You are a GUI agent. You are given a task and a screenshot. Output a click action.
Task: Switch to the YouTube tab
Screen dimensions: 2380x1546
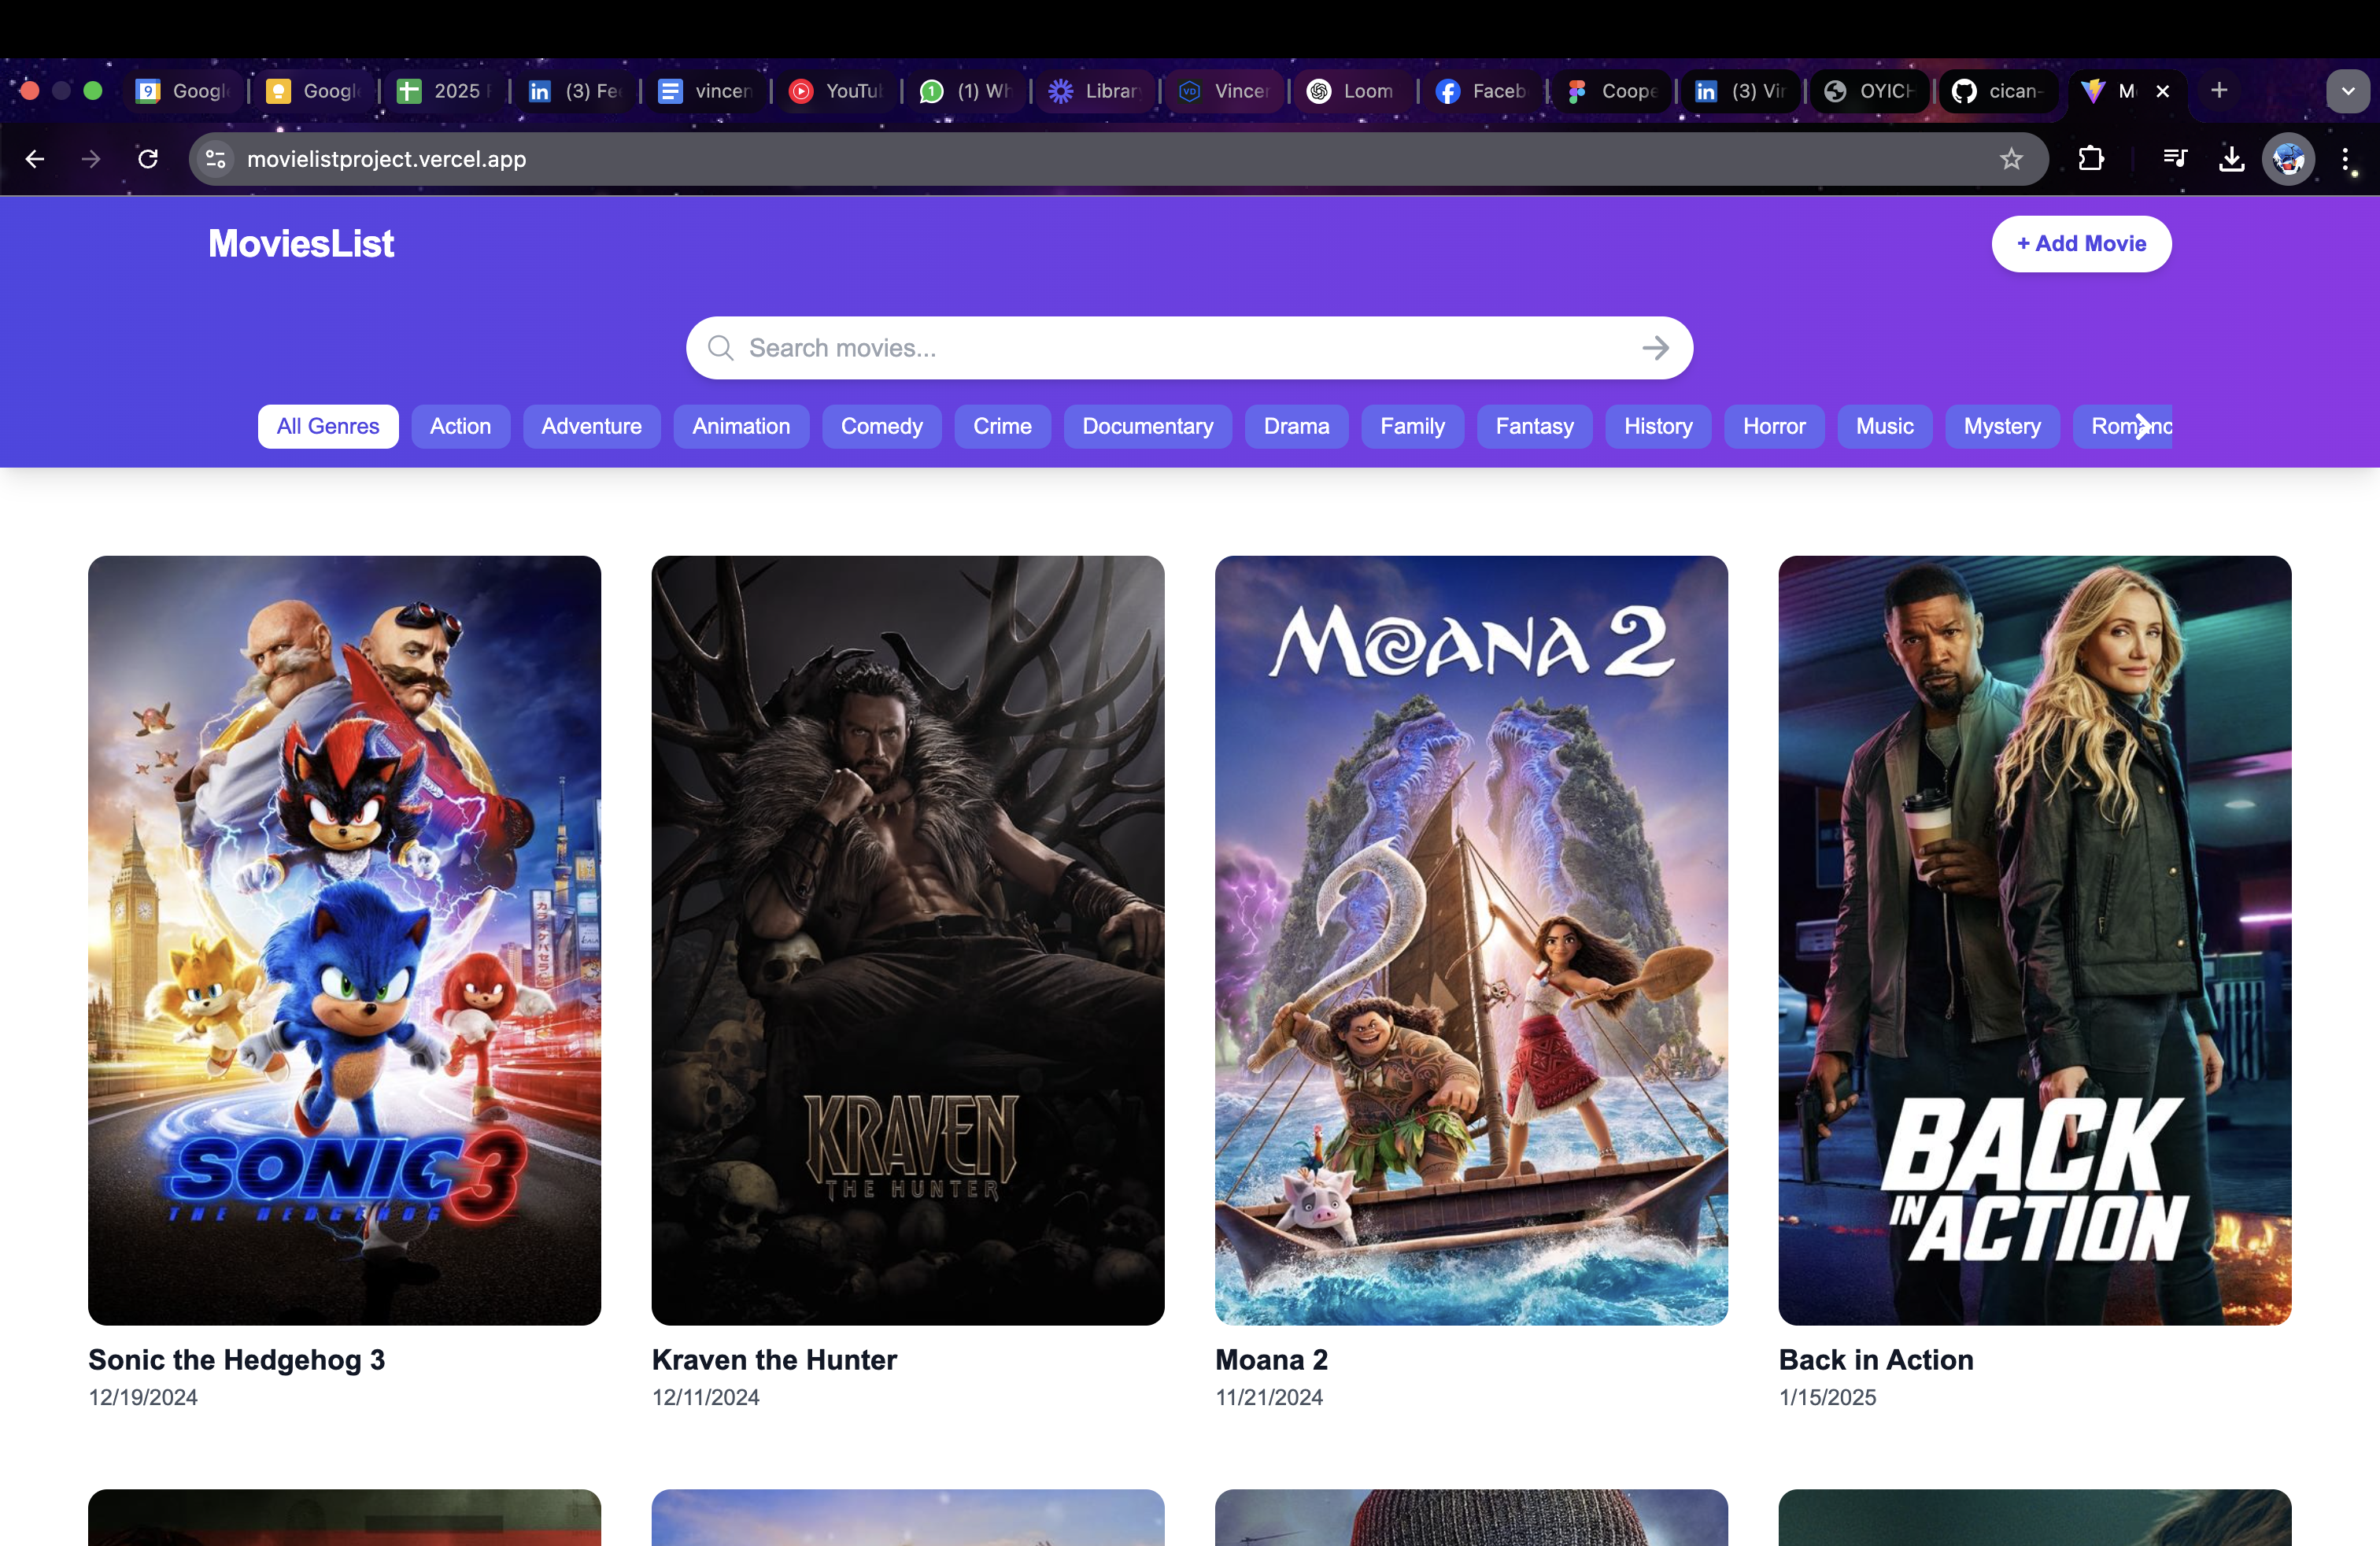pyautogui.click(x=836, y=91)
